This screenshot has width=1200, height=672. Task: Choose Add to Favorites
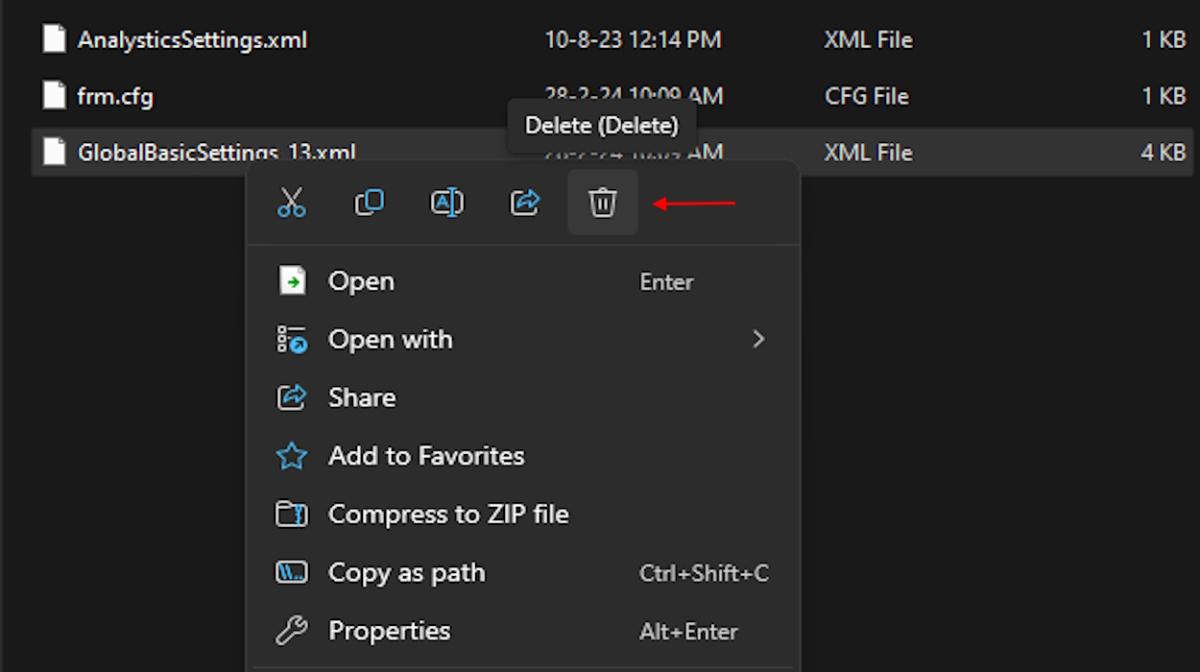426,456
